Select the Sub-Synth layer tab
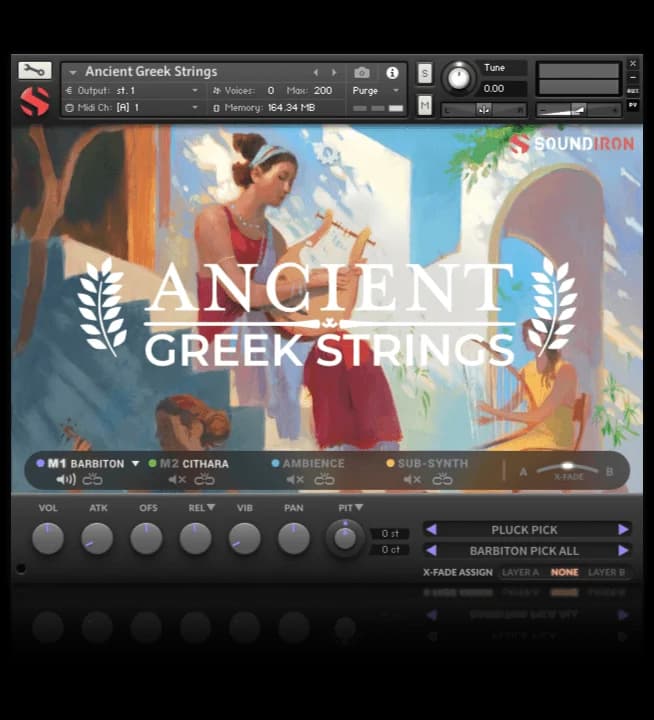The height and width of the screenshot is (720, 654). pyautogui.click(x=433, y=463)
